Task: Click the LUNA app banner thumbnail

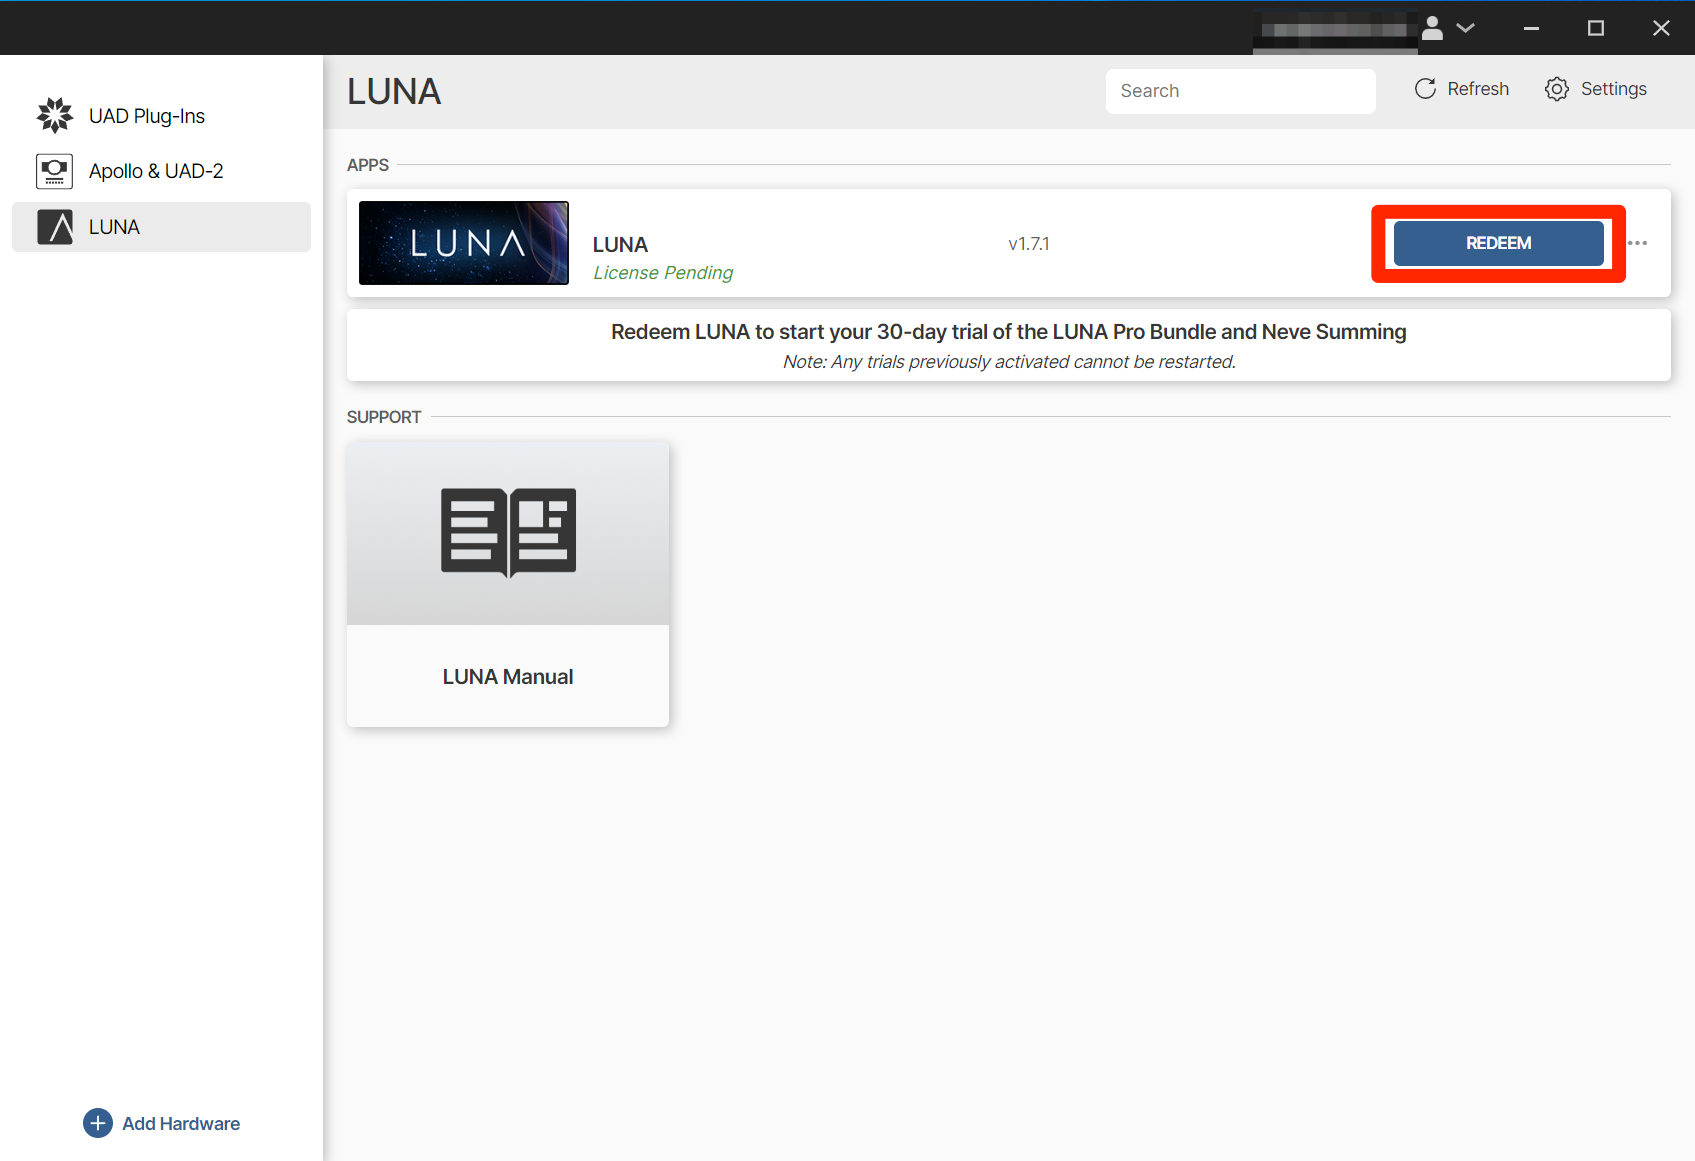Action: (x=464, y=243)
